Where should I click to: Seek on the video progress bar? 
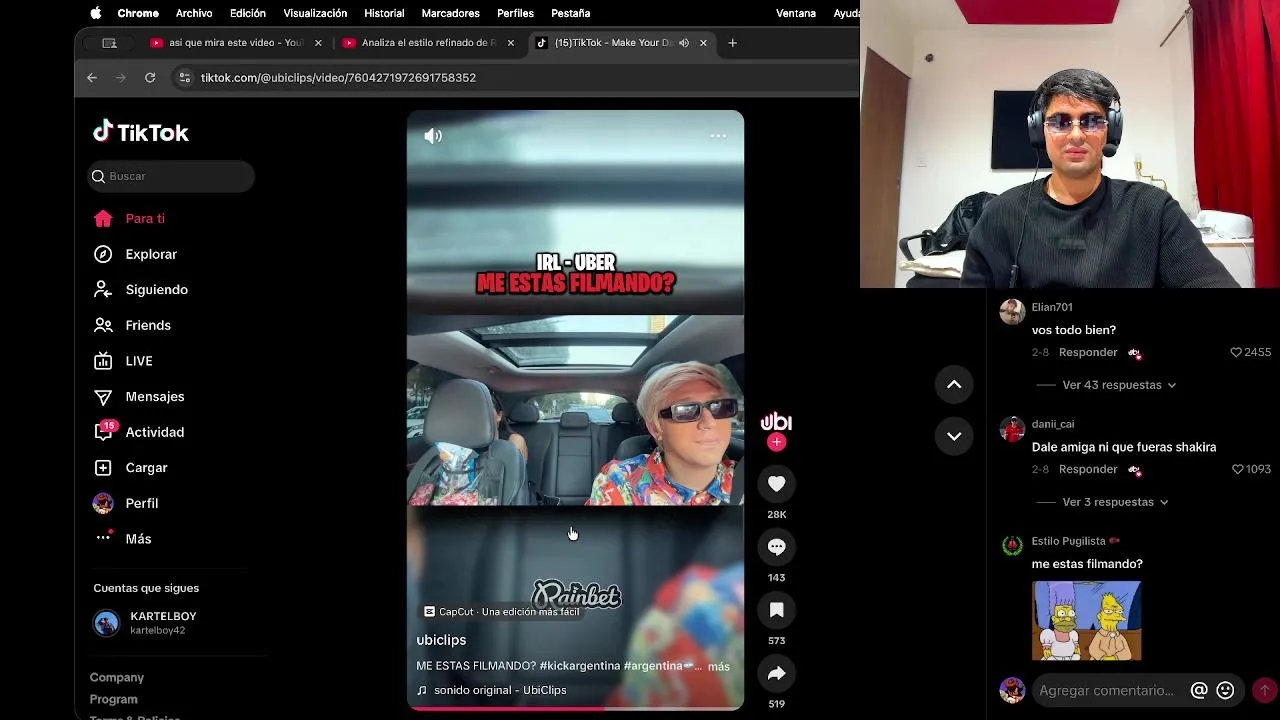[x=575, y=708]
